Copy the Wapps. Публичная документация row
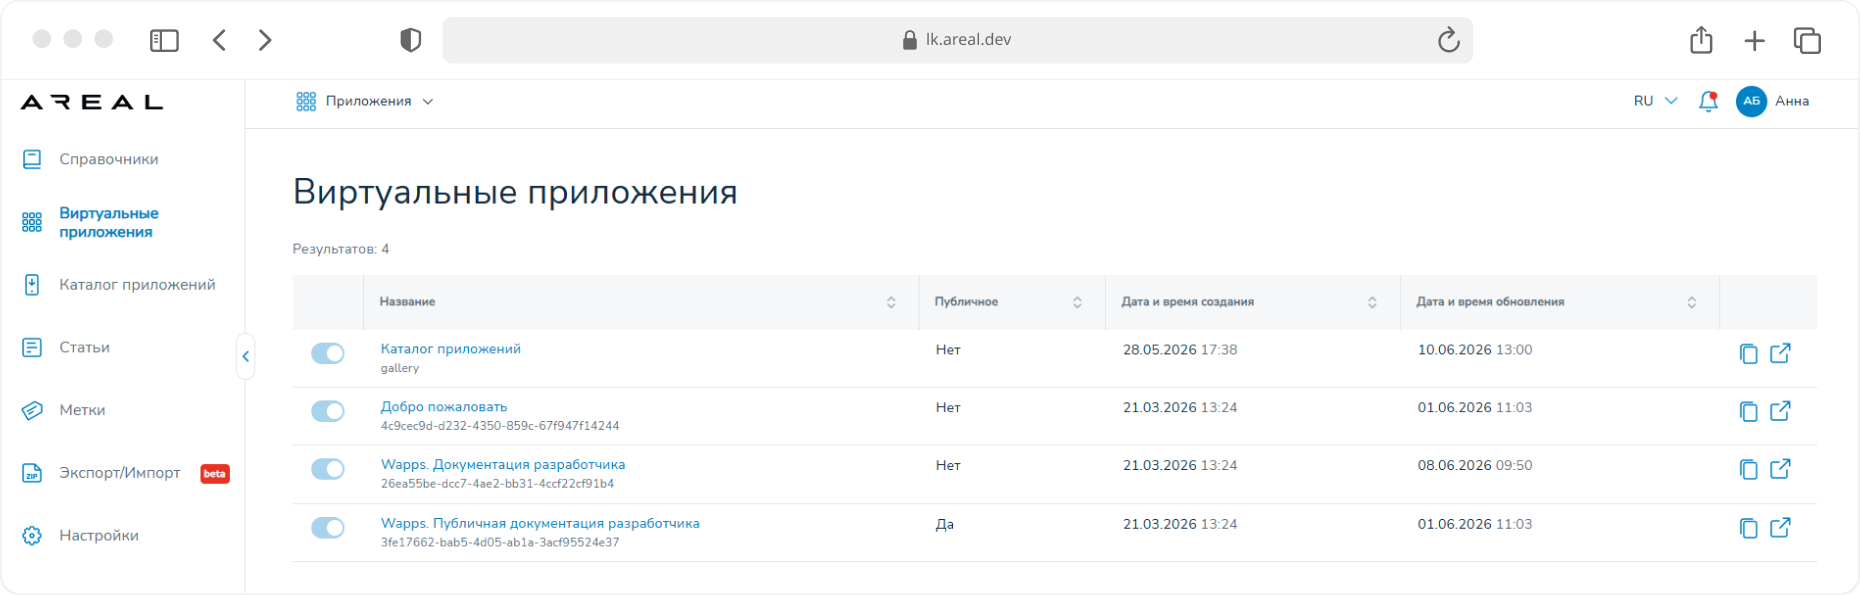Viewport: 1860px width, 595px height. coord(1748,528)
